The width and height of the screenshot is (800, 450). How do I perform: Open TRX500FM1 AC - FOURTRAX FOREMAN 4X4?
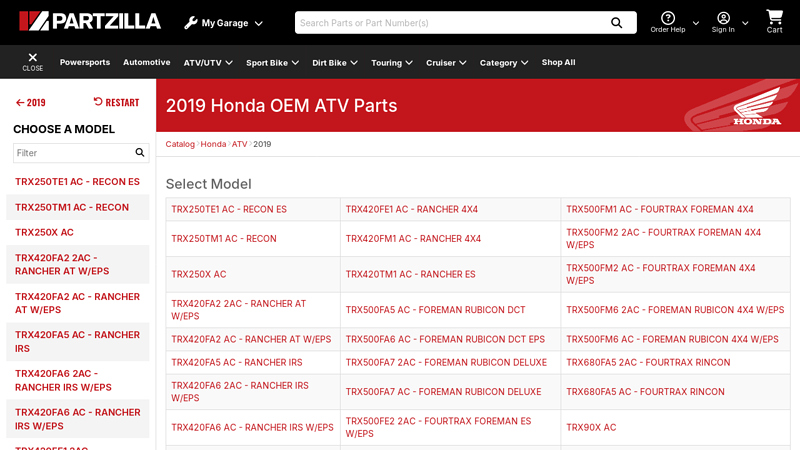(660, 209)
